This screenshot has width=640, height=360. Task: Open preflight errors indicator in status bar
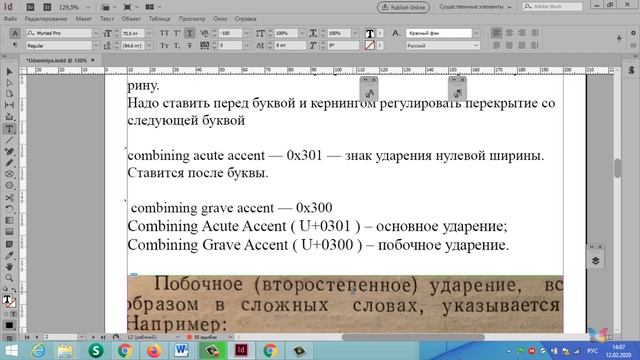click(202, 337)
